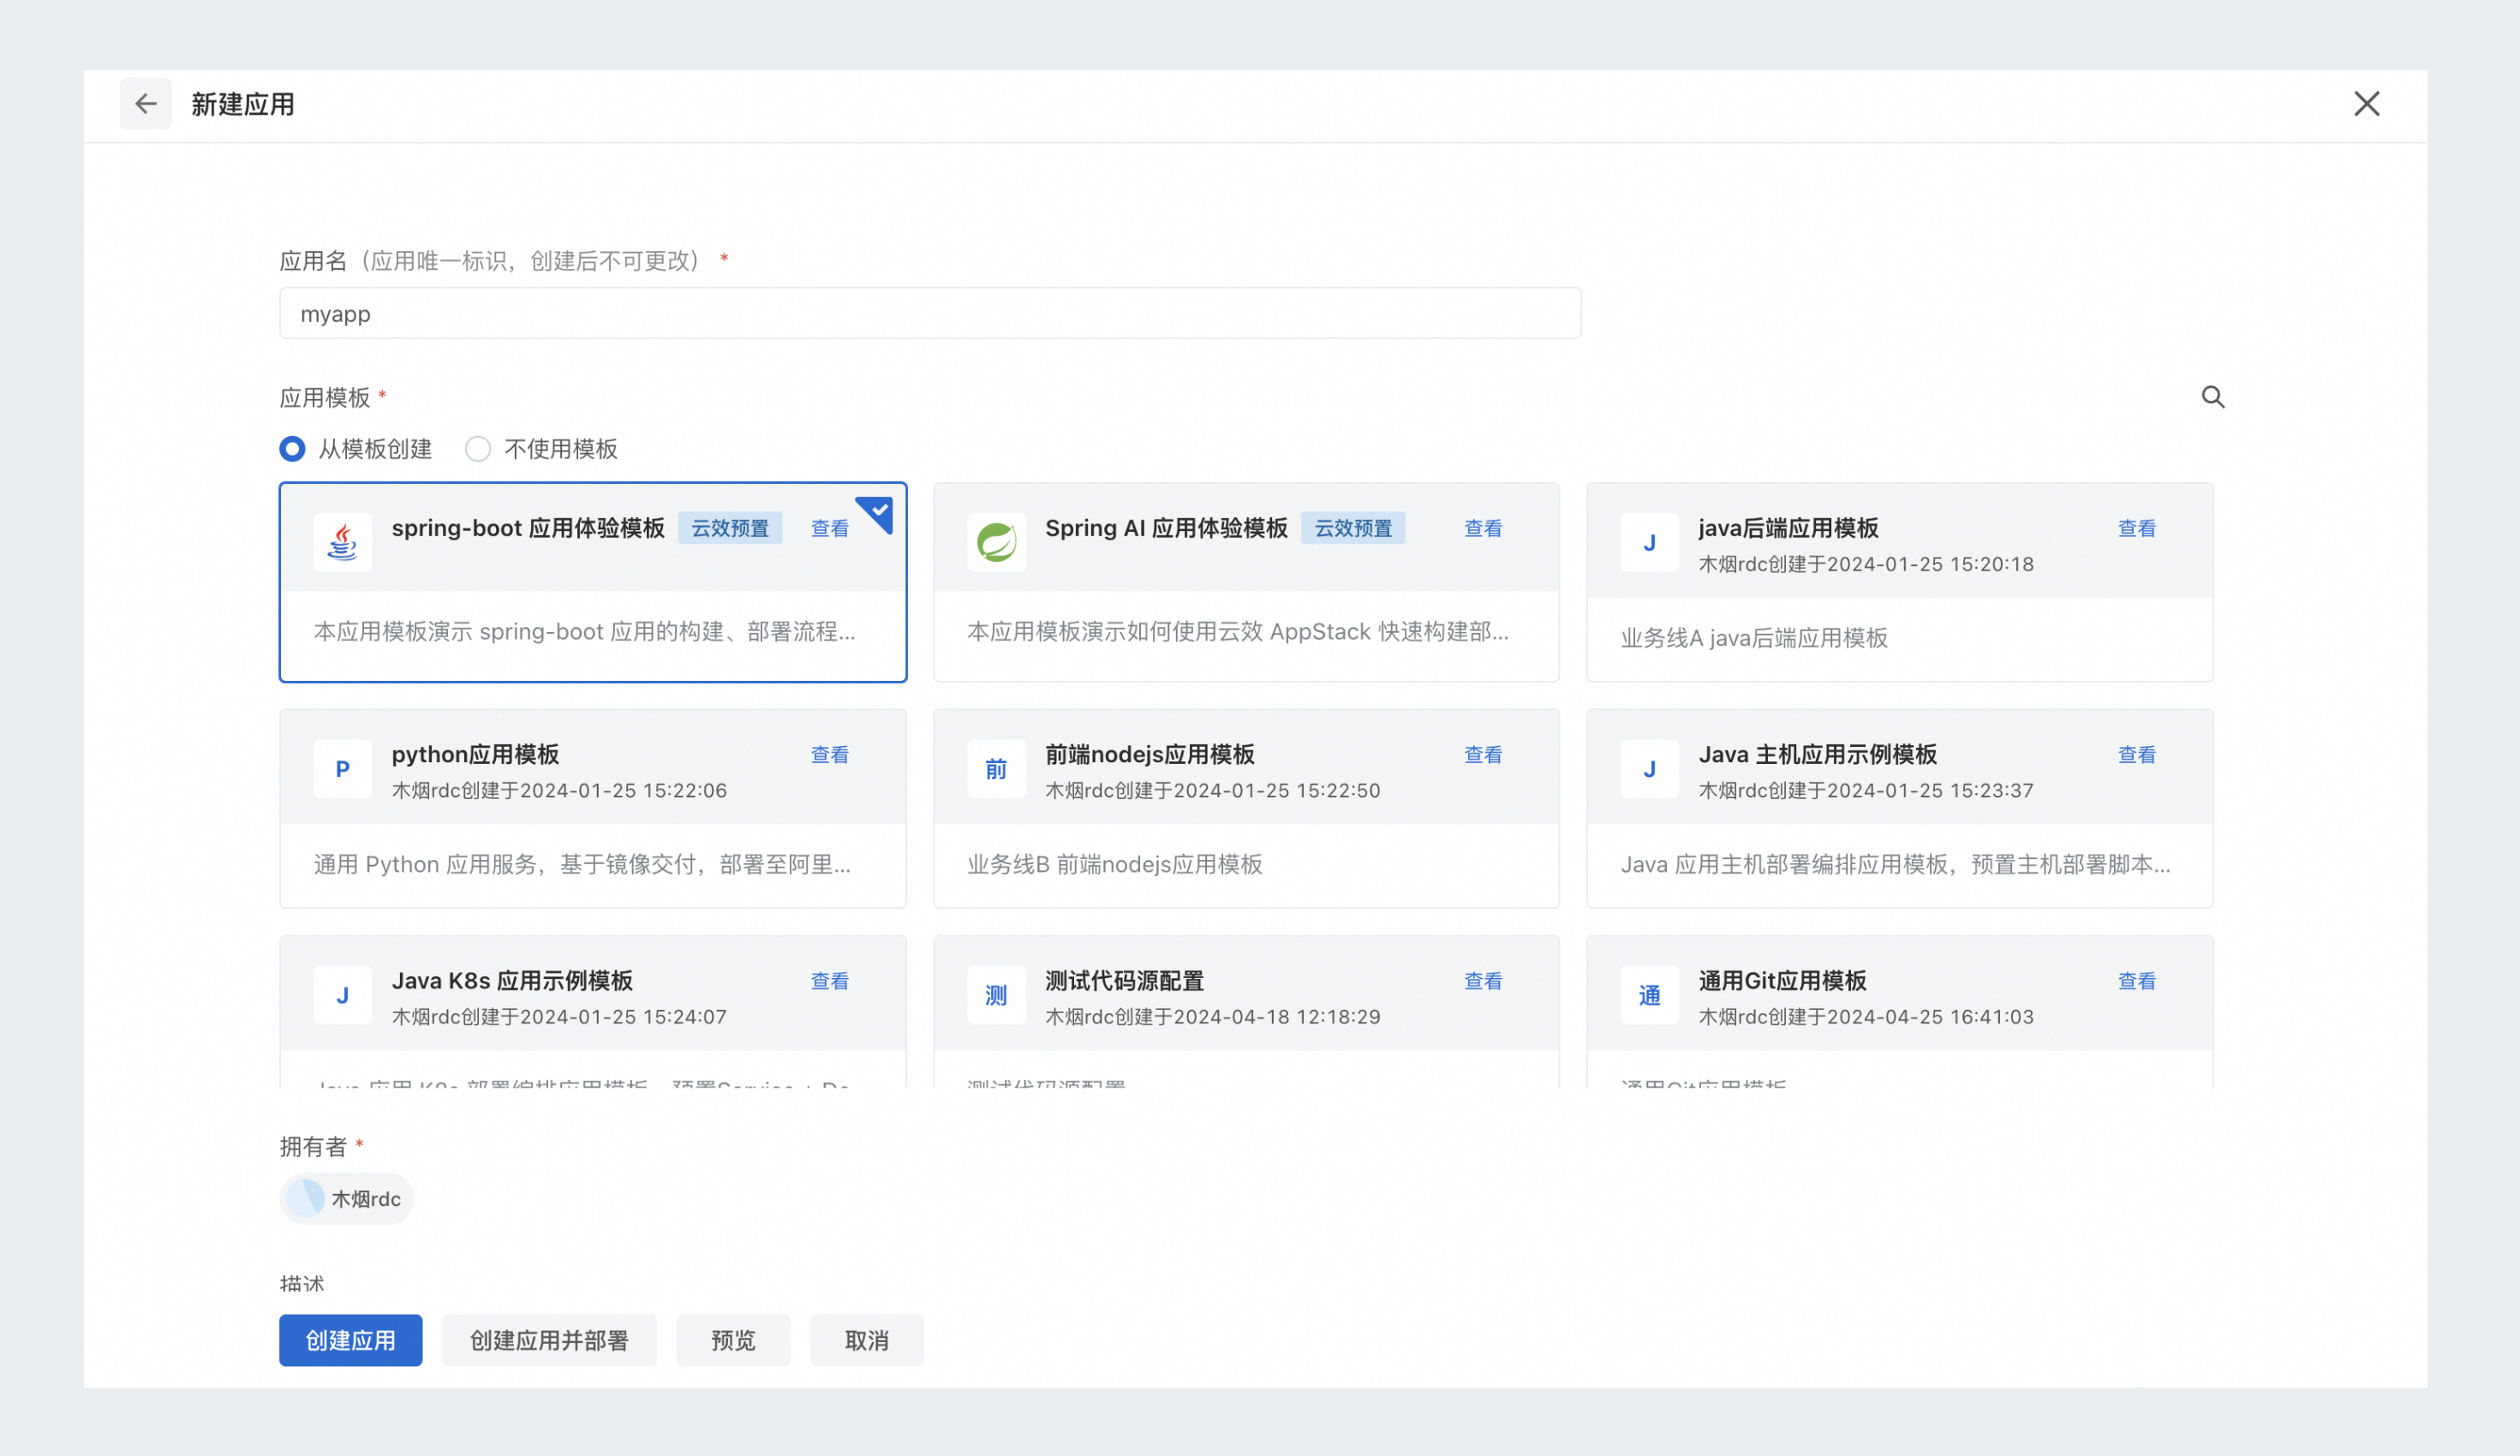2520x1456 pixels.
Task: Select the java后端应用模板 title
Action: pyautogui.click(x=1788, y=528)
